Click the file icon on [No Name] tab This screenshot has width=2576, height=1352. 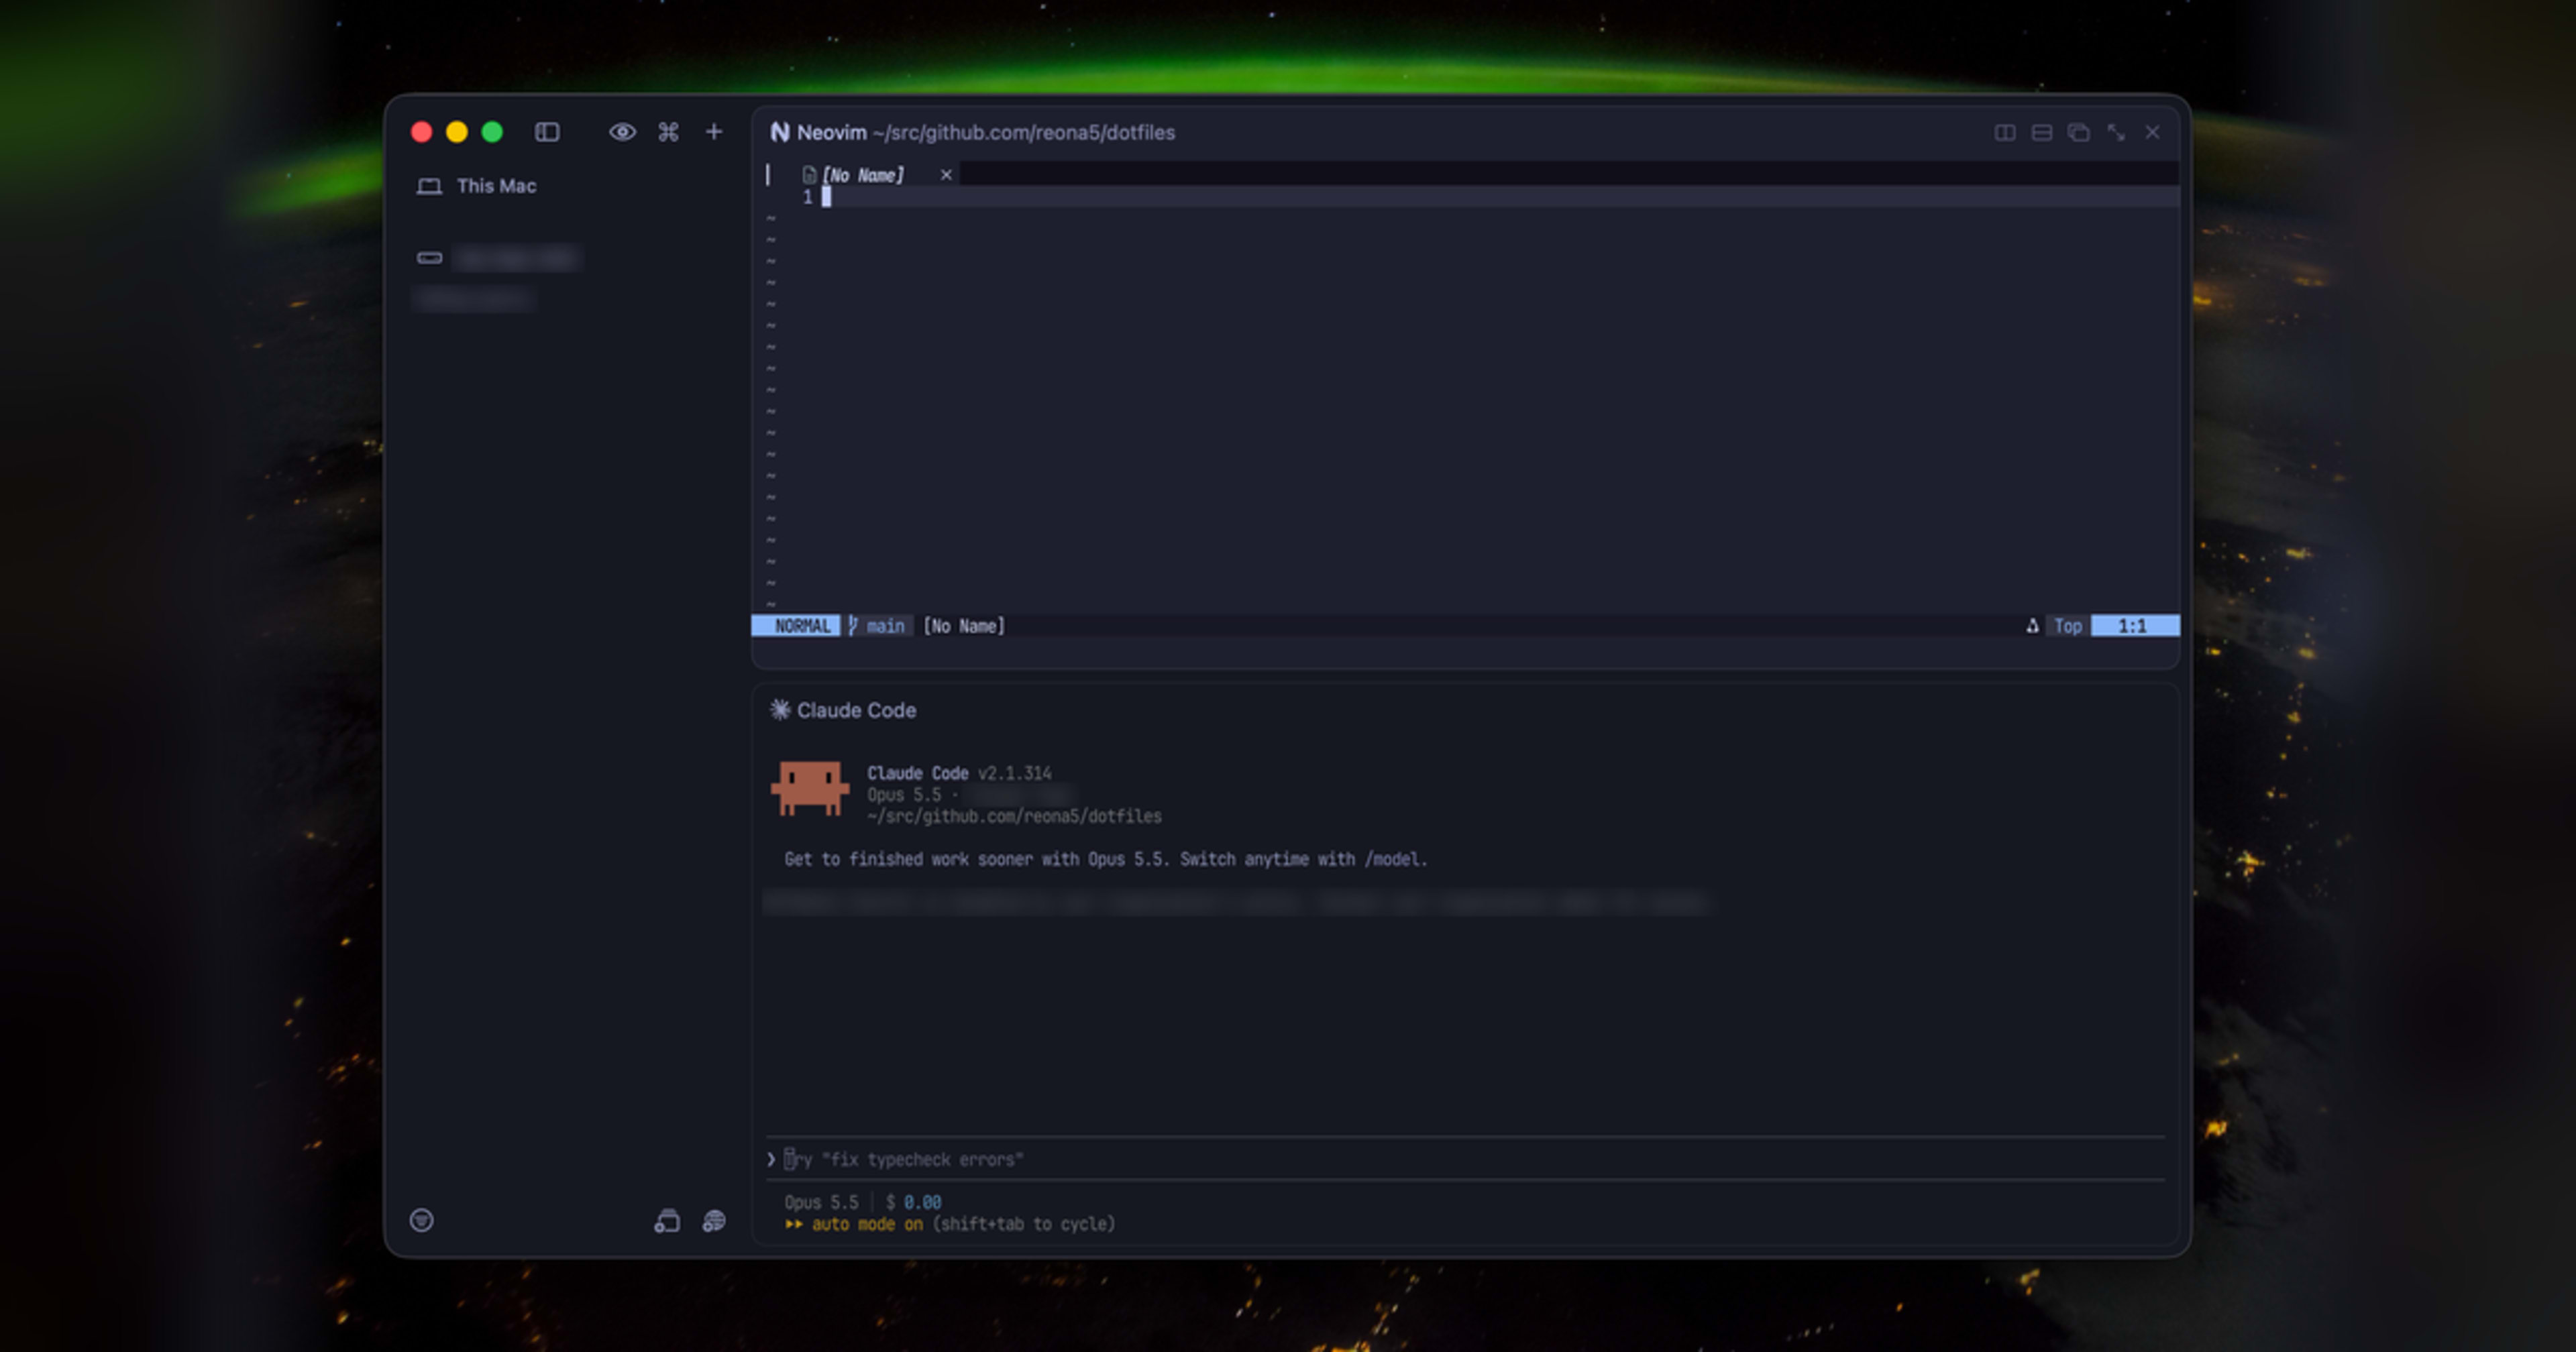click(809, 175)
